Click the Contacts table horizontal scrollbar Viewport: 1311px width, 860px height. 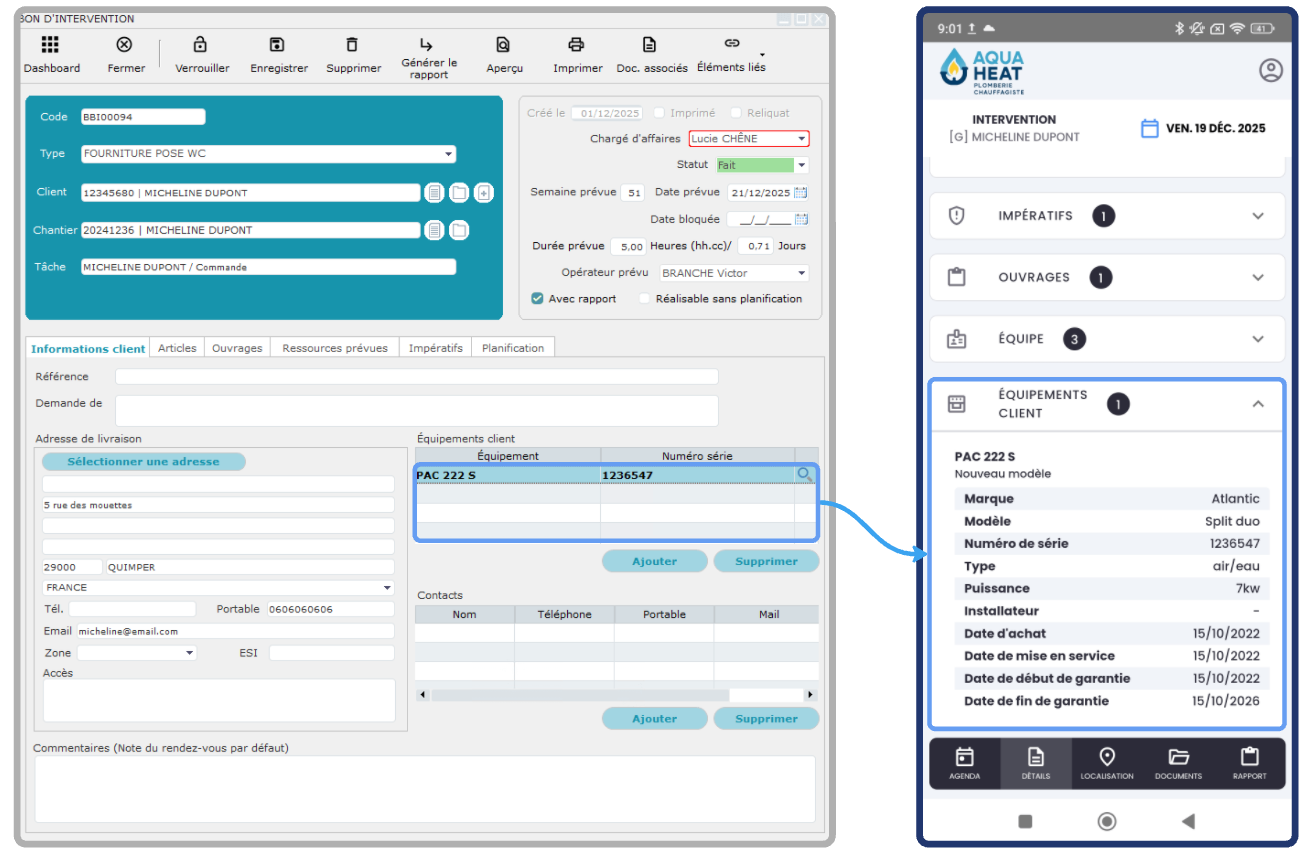point(580,695)
